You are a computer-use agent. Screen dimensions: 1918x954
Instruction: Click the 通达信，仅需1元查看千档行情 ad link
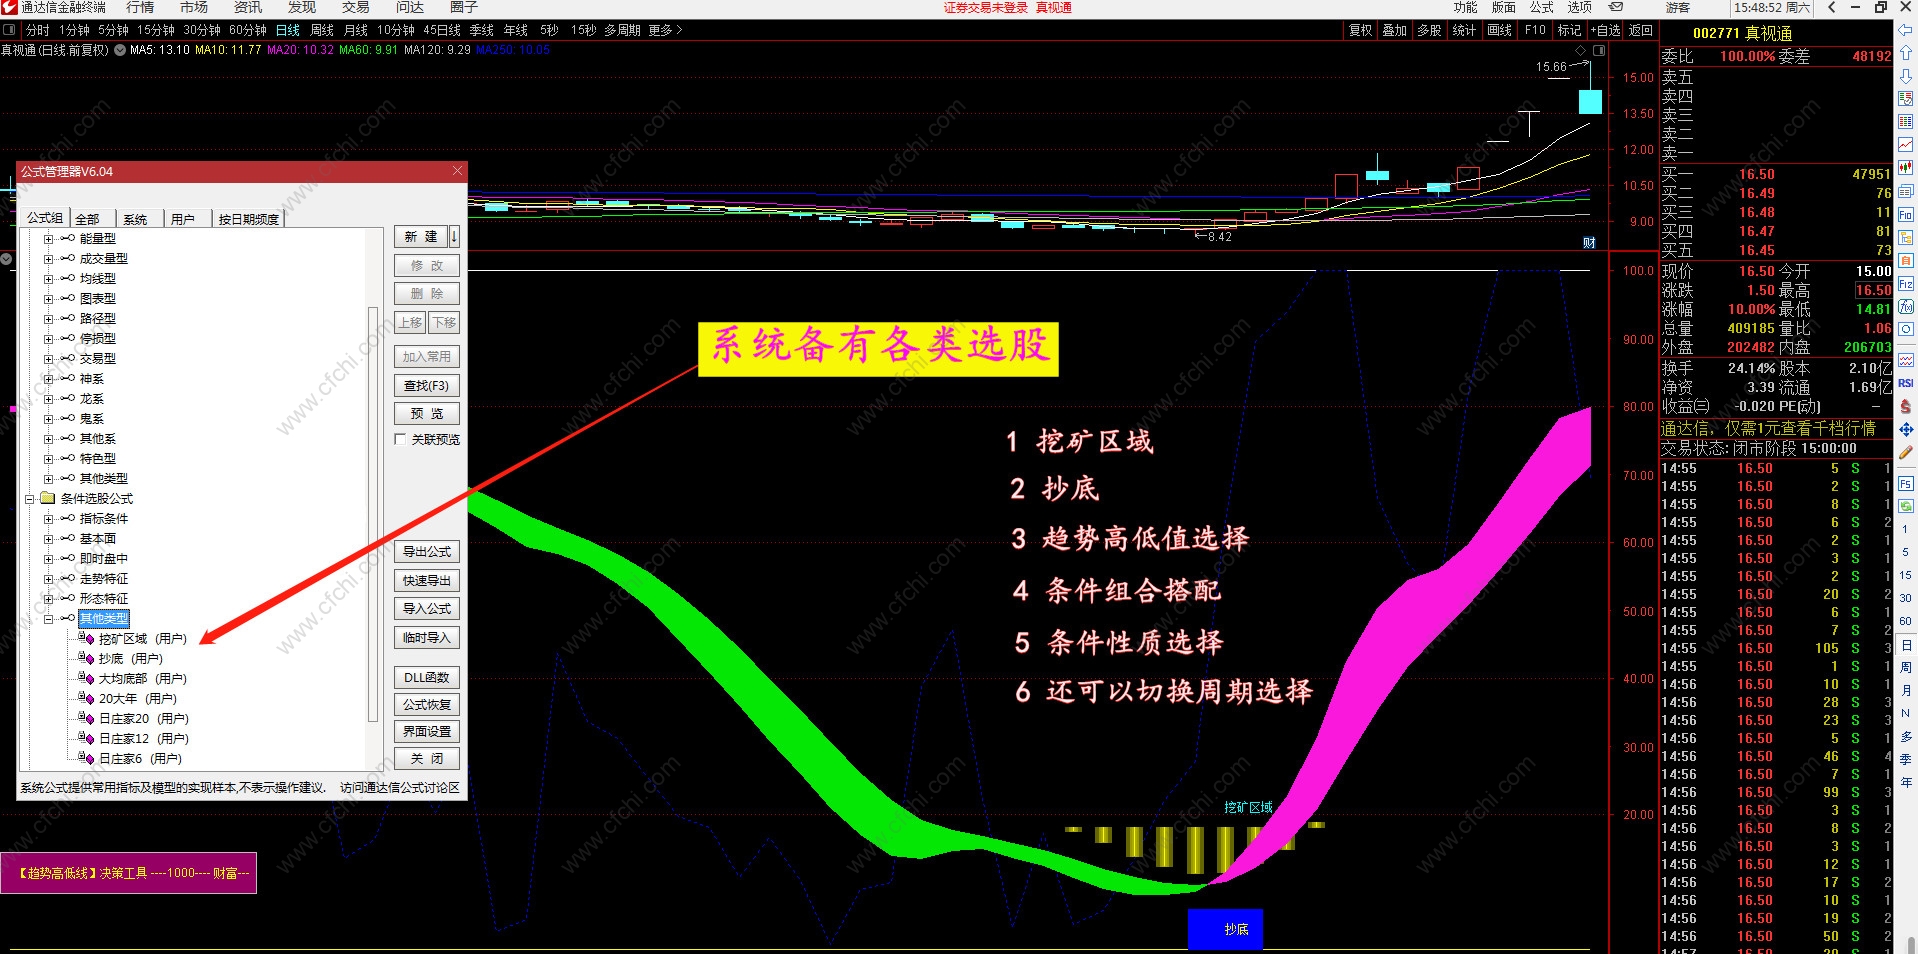(1768, 428)
